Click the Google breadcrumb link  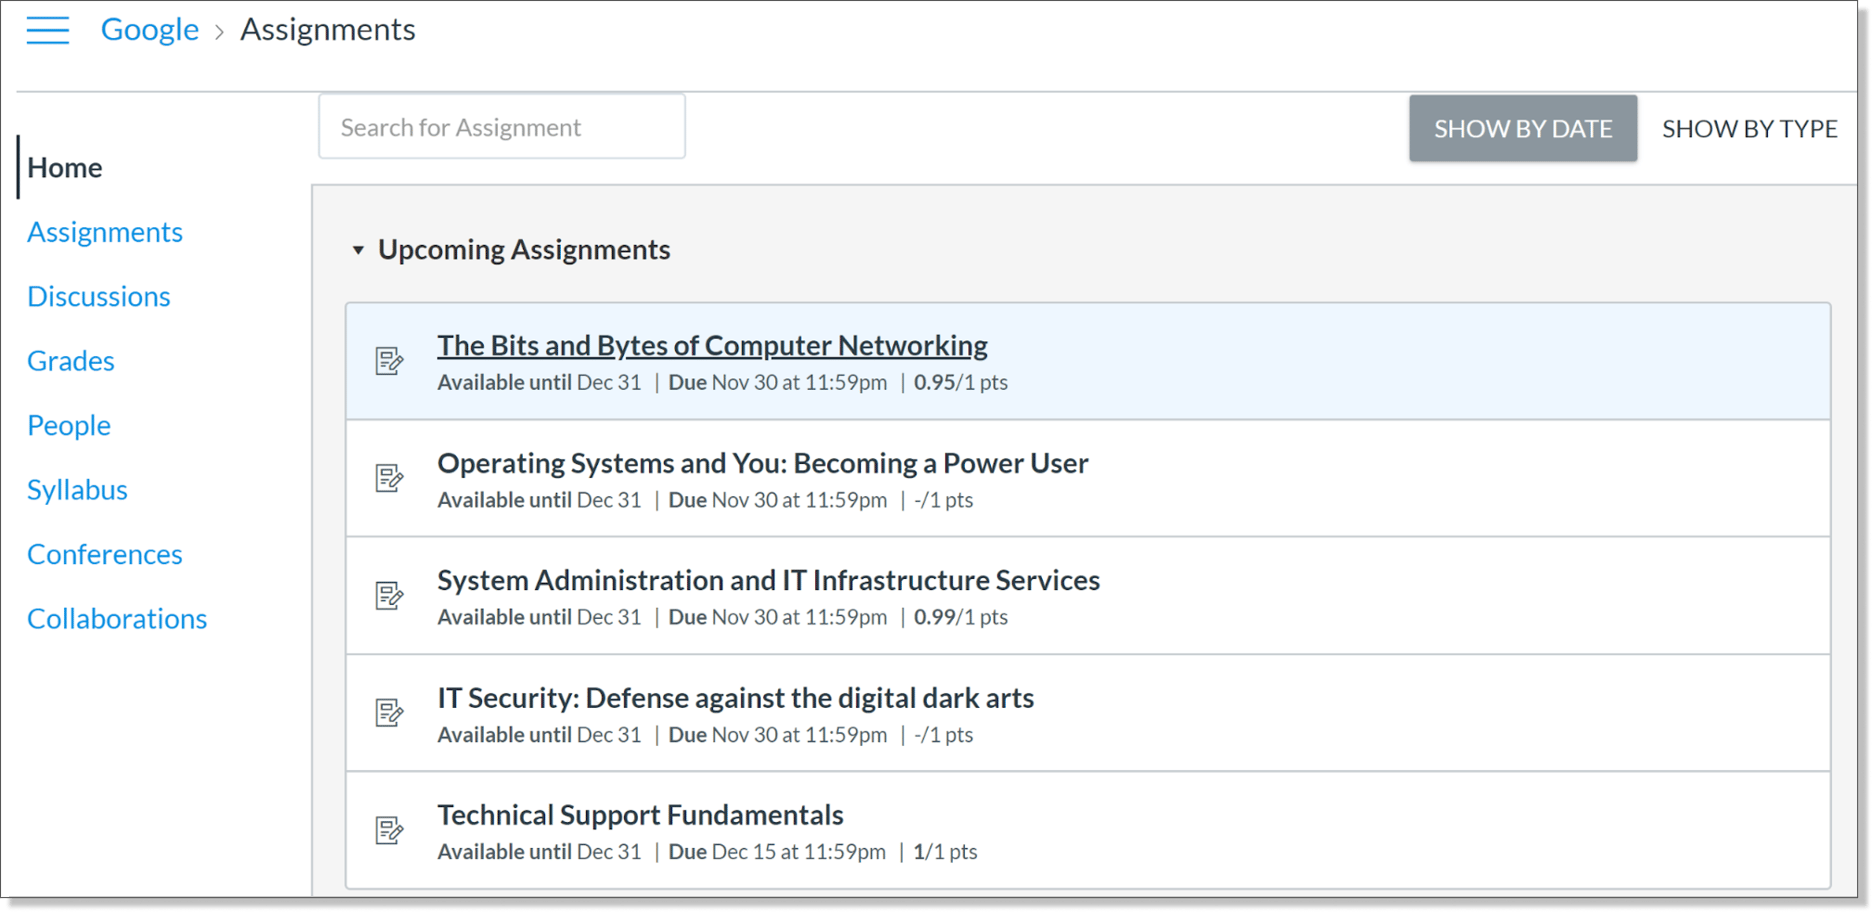pos(149,29)
